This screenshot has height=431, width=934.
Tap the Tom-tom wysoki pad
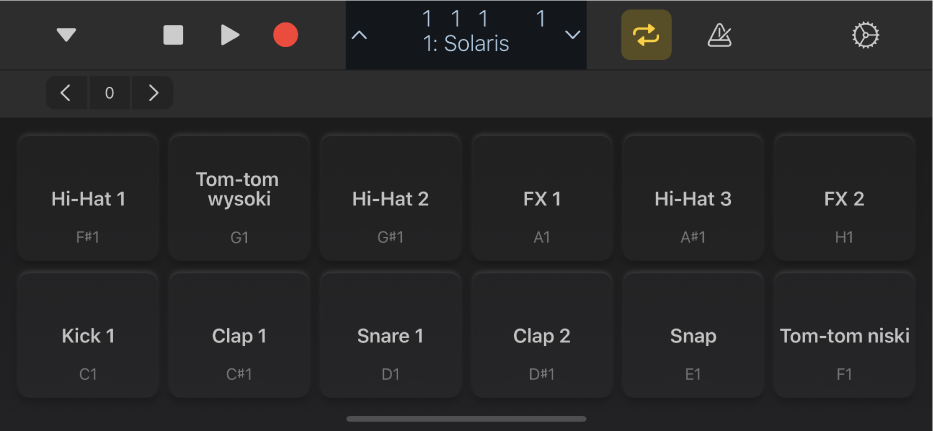click(238, 198)
